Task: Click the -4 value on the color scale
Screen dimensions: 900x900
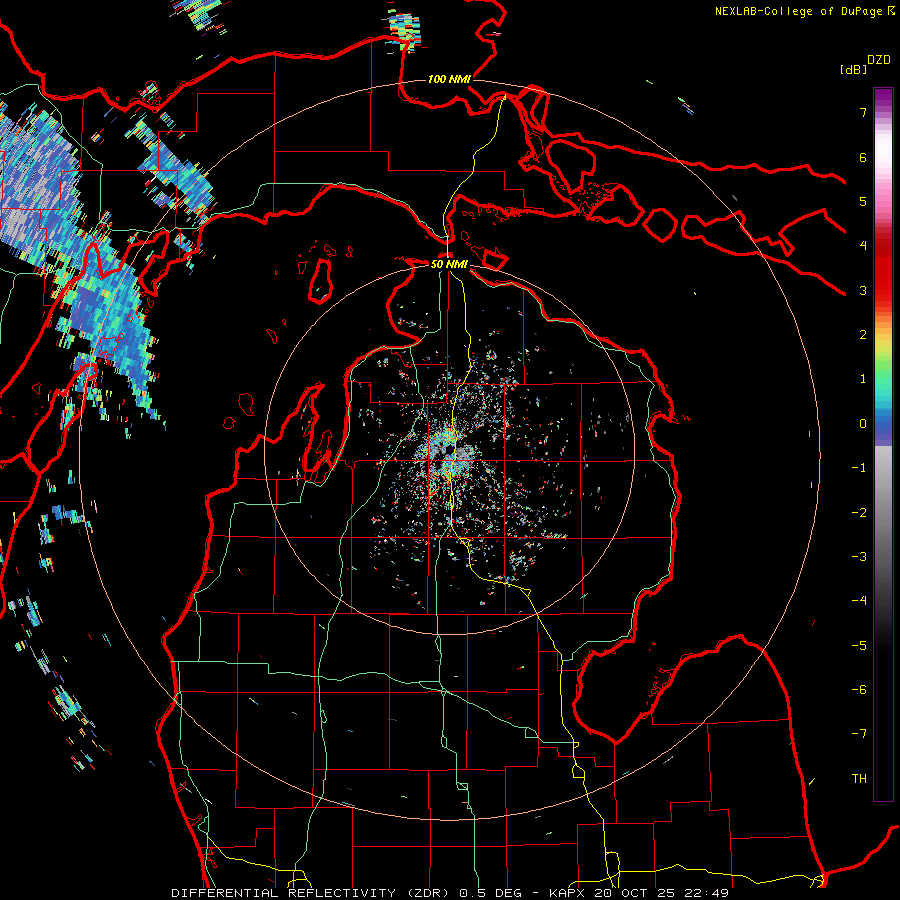Action: [x=859, y=601]
